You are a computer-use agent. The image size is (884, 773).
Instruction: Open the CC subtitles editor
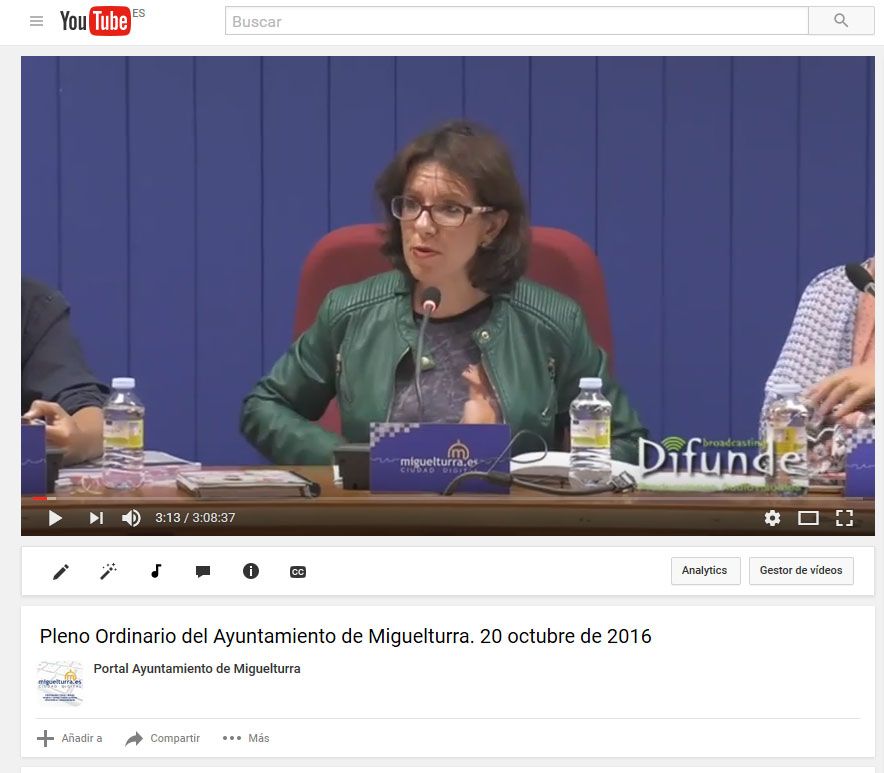(x=298, y=572)
